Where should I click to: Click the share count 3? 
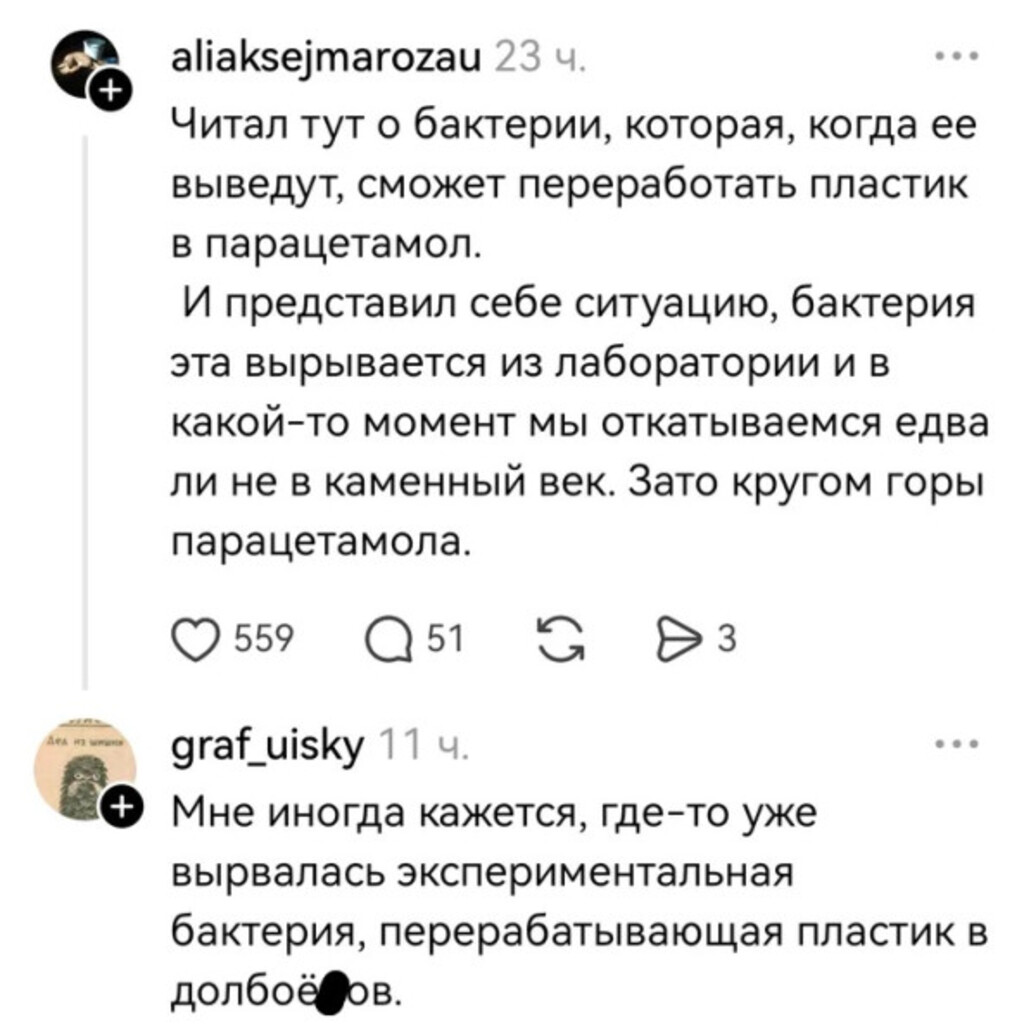point(728,638)
